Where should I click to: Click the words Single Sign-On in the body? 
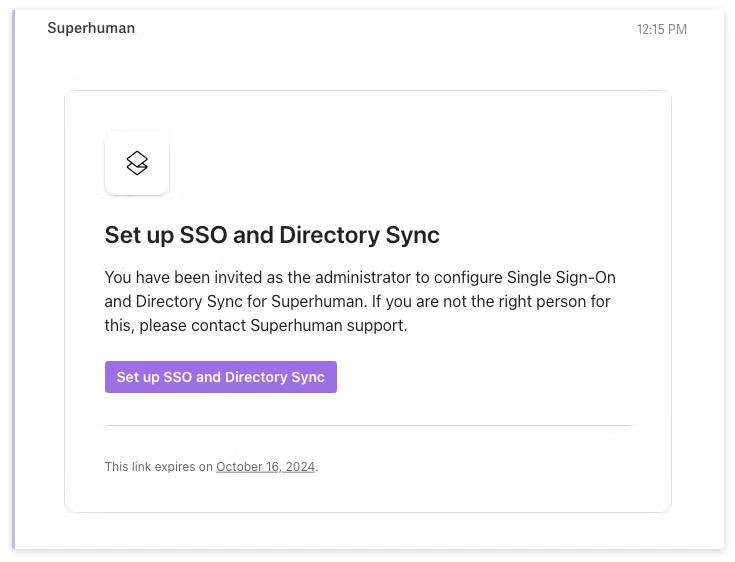pos(561,277)
